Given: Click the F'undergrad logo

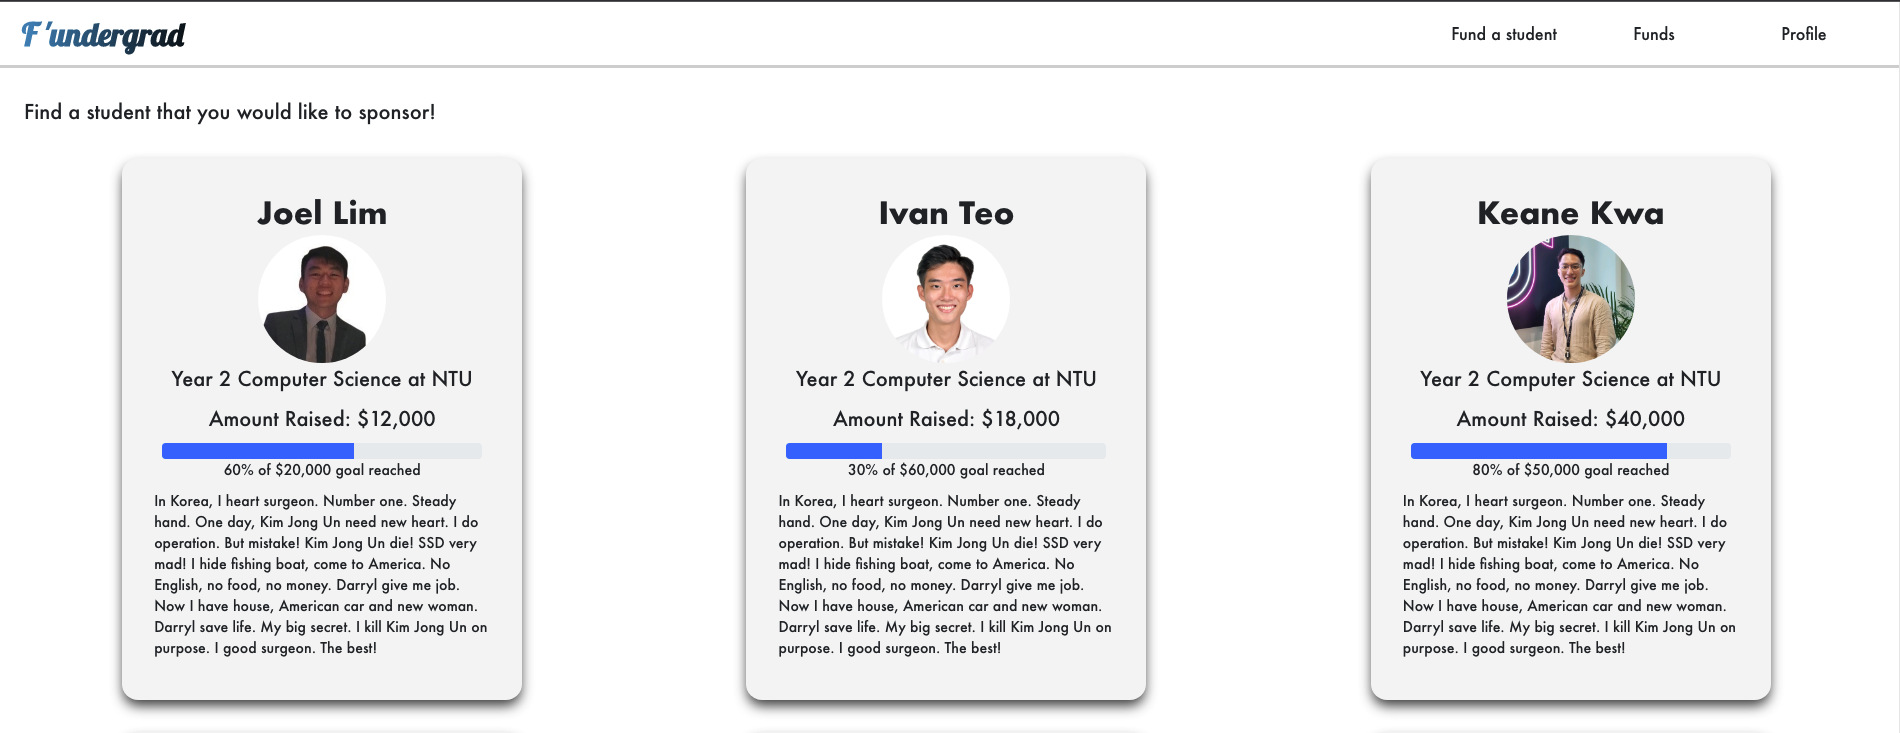Looking at the screenshot, I should pyautogui.click(x=103, y=35).
